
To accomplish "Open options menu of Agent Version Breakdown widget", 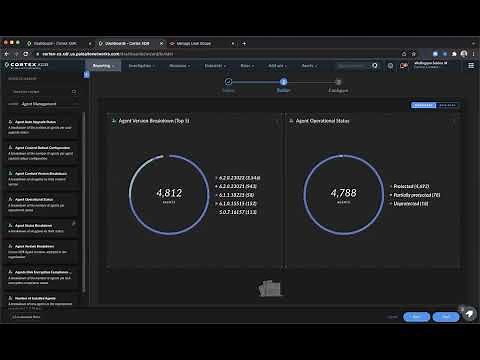I will pyautogui.click(x=277, y=122).
